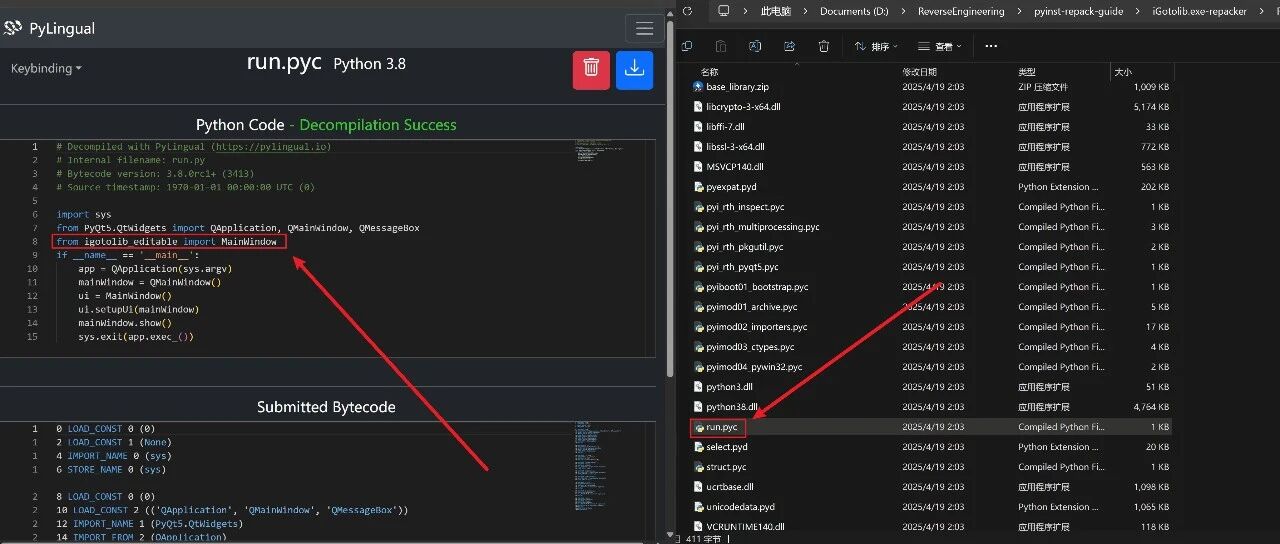Click the PyLingual logo icon

pyautogui.click(x=12, y=28)
